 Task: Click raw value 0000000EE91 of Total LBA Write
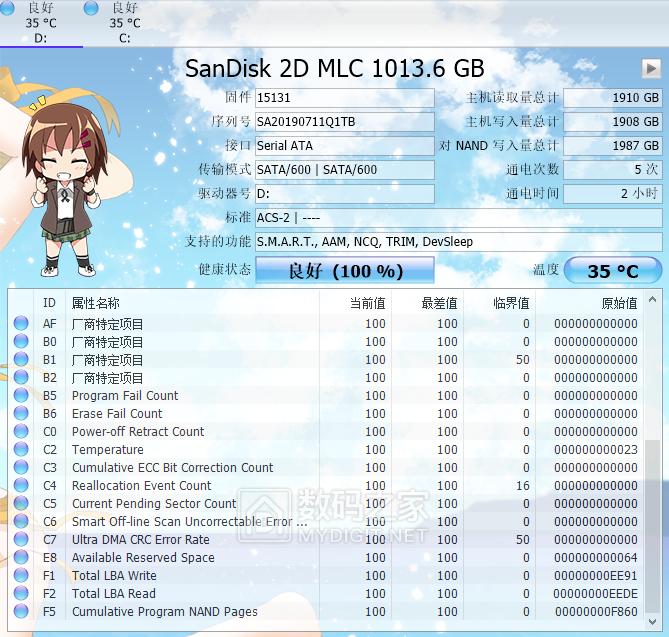596,576
